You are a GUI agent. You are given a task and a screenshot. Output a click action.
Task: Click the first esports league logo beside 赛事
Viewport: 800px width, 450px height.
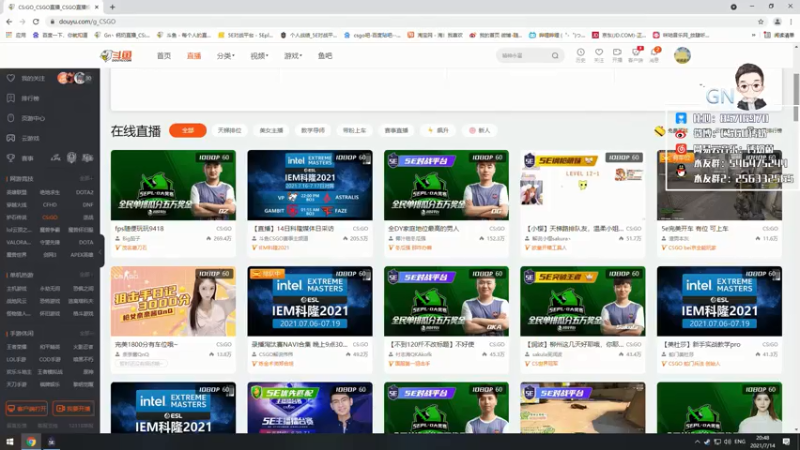point(55,158)
